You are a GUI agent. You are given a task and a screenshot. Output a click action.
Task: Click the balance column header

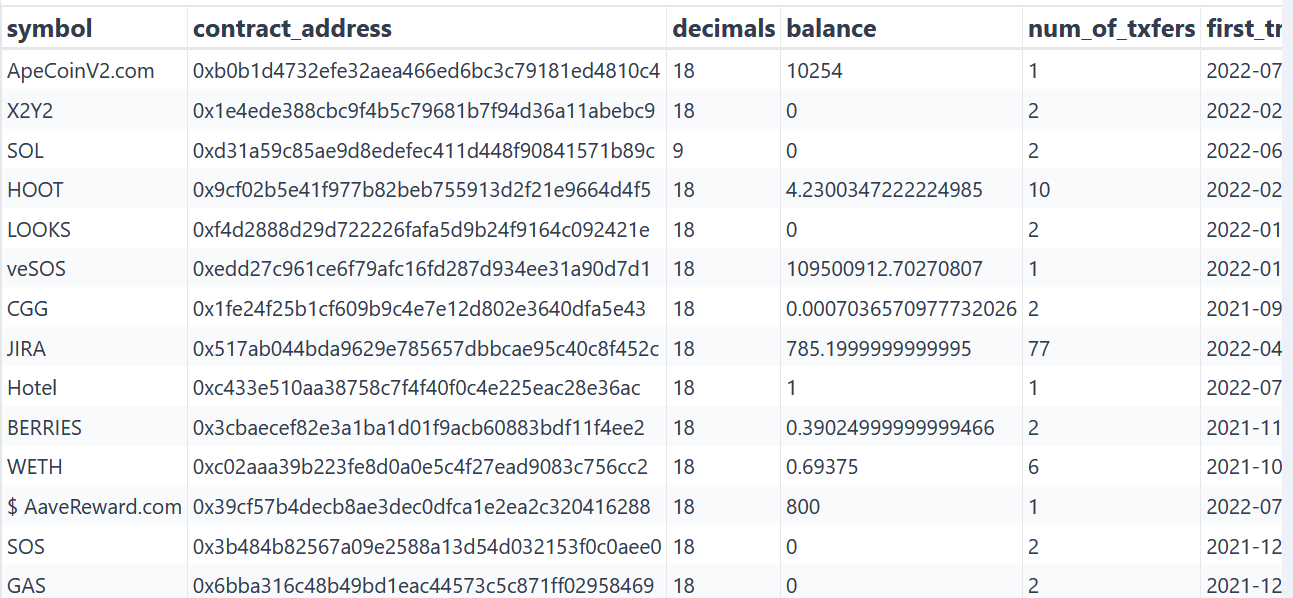tap(832, 29)
